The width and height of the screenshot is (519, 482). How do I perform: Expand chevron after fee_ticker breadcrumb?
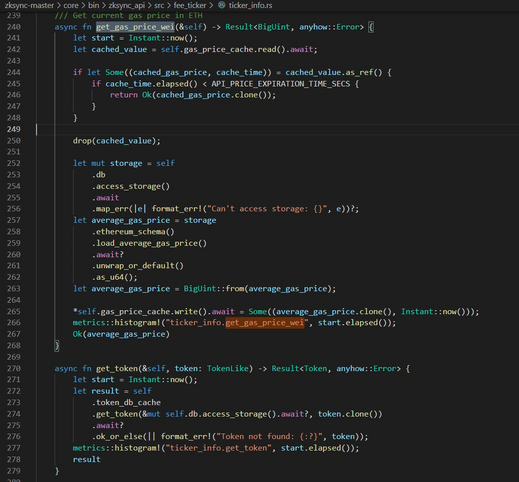pyautogui.click(x=211, y=5)
